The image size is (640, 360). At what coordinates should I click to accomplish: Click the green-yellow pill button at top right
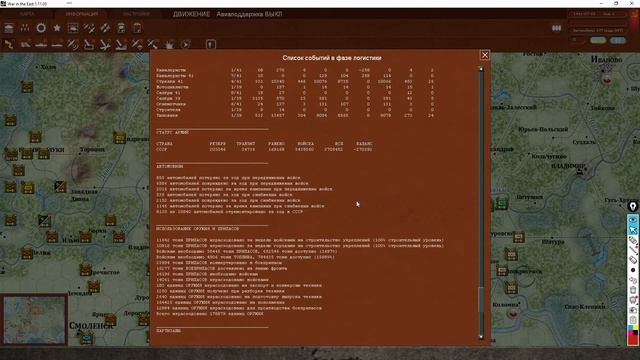pyautogui.click(x=598, y=40)
